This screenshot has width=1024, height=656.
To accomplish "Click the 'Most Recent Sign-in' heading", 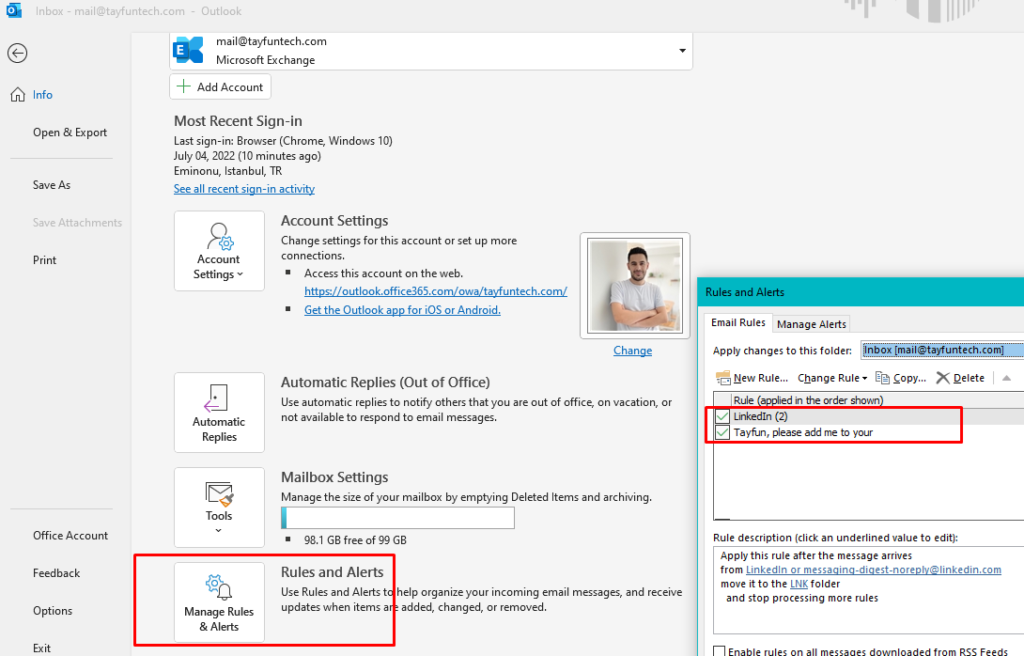I will tap(238, 121).
